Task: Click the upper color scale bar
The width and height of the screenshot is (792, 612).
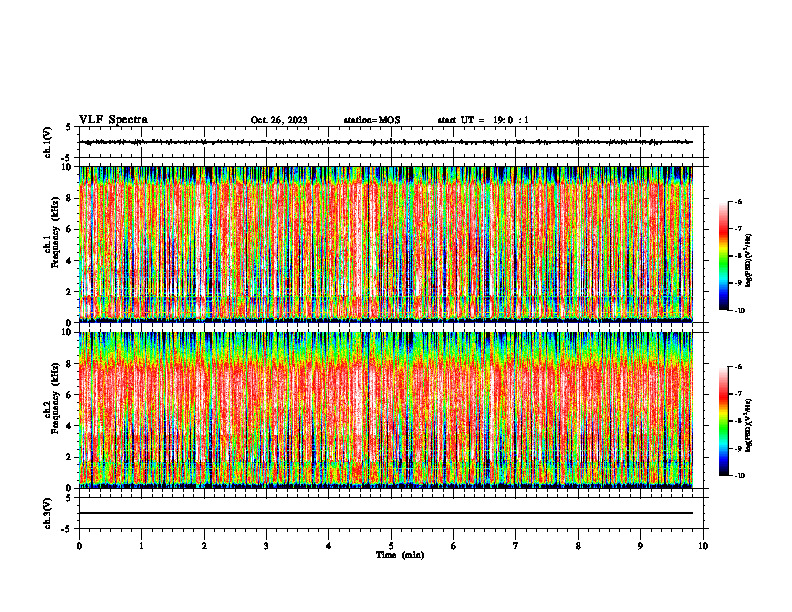Action: [x=723, y=256]
